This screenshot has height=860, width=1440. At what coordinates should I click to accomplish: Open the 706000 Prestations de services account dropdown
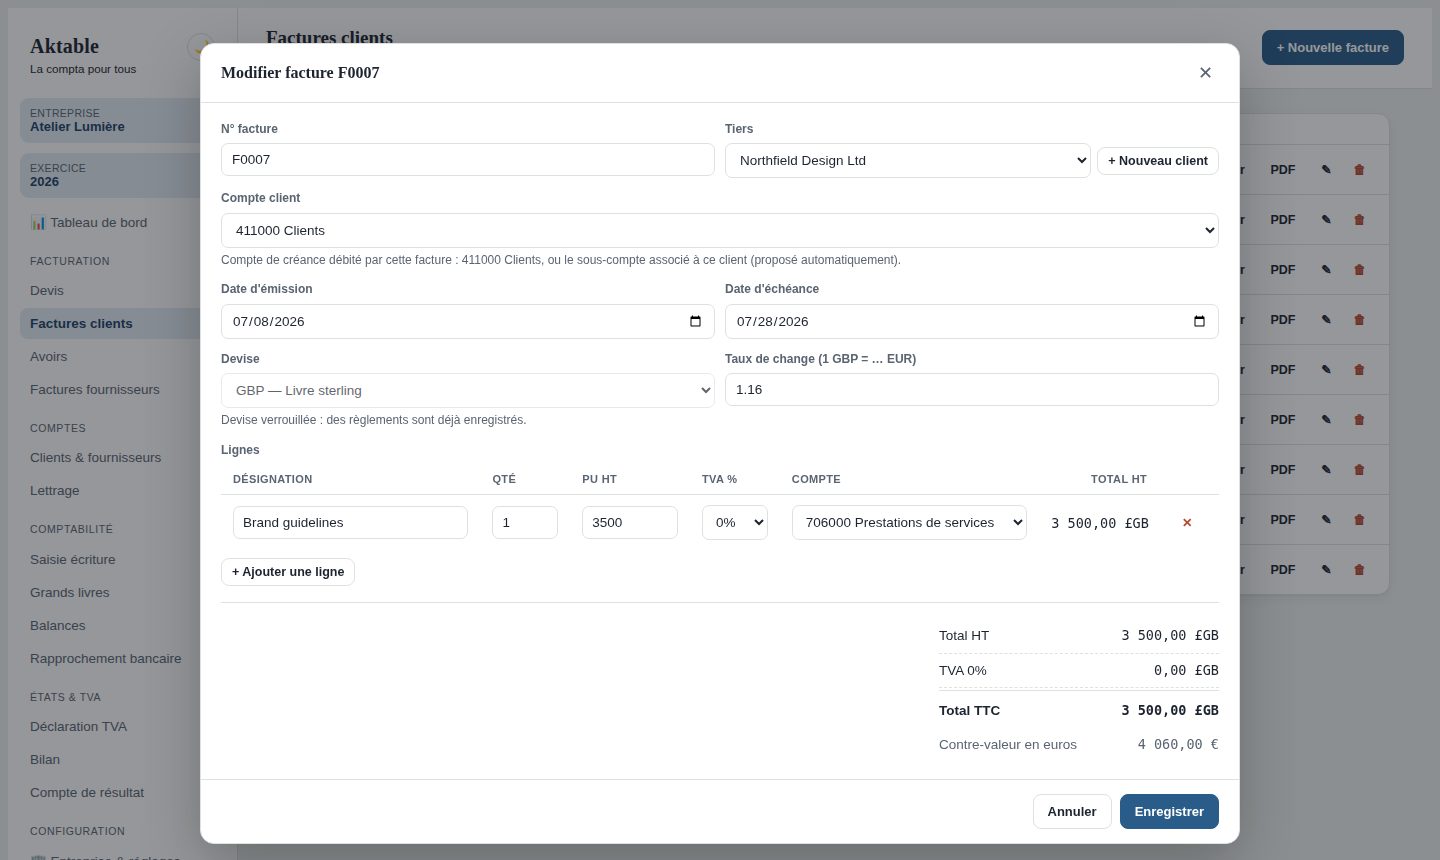point(909,522)
